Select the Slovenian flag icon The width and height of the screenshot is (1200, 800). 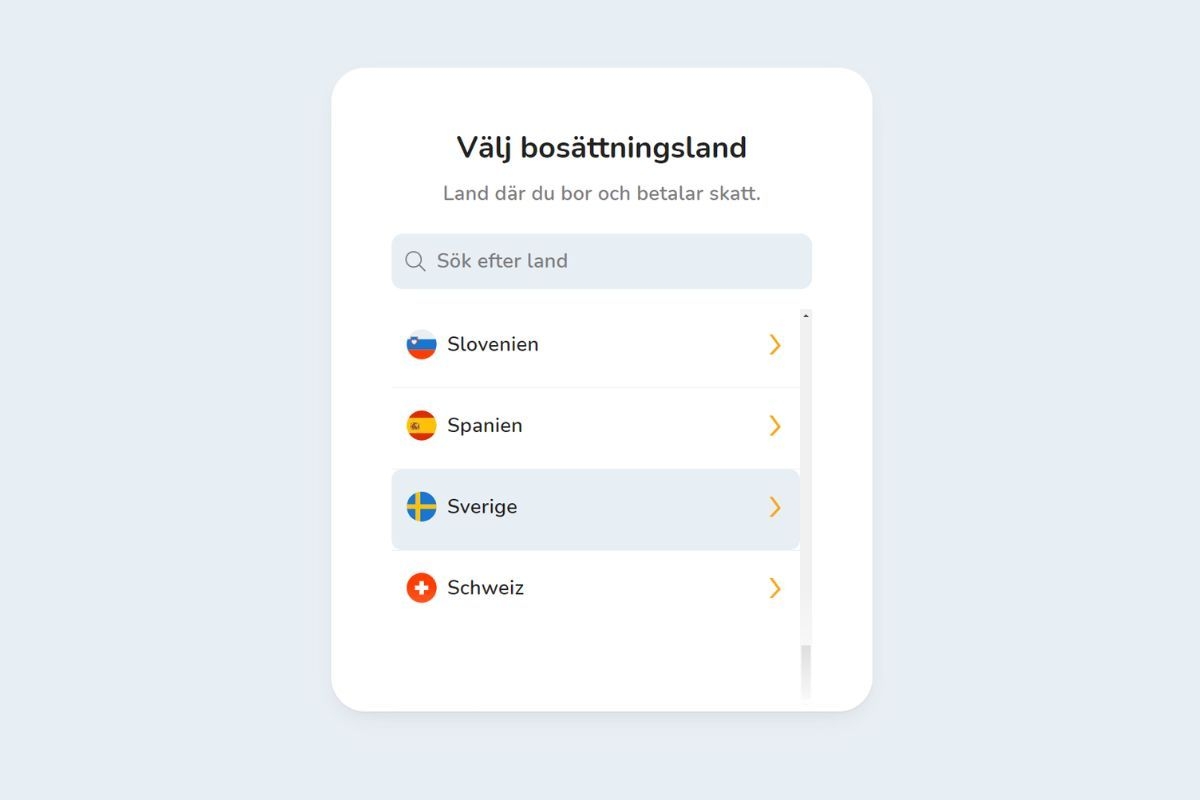click(421, 344)
